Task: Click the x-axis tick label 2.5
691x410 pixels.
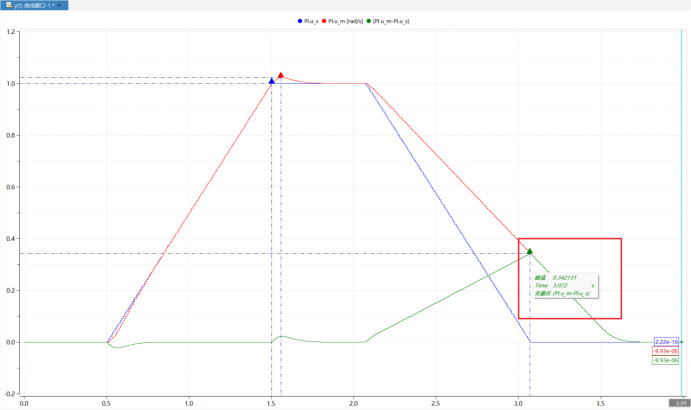Action: click(x=436, y=403)
